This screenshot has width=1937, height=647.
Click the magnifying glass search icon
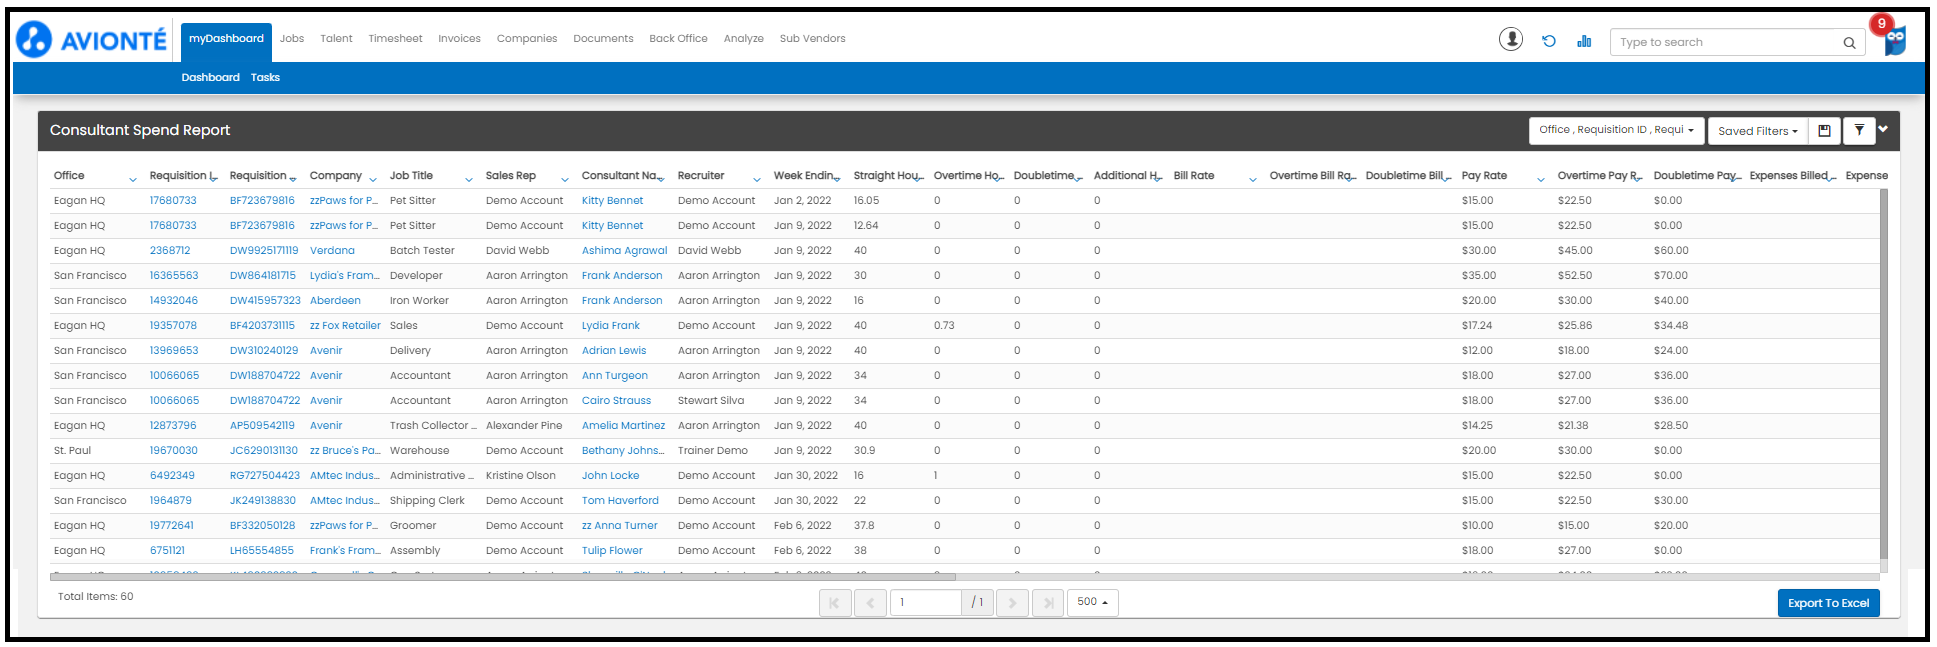click(1849, 43)
